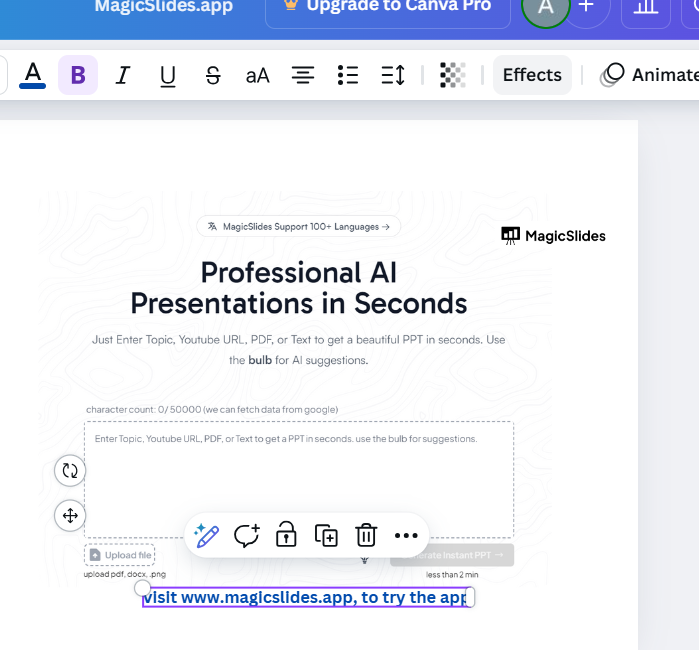The height and width of the screenshot is (650, 699).
Task: Open the user avatar A menu
Action: tap(546, 7)
